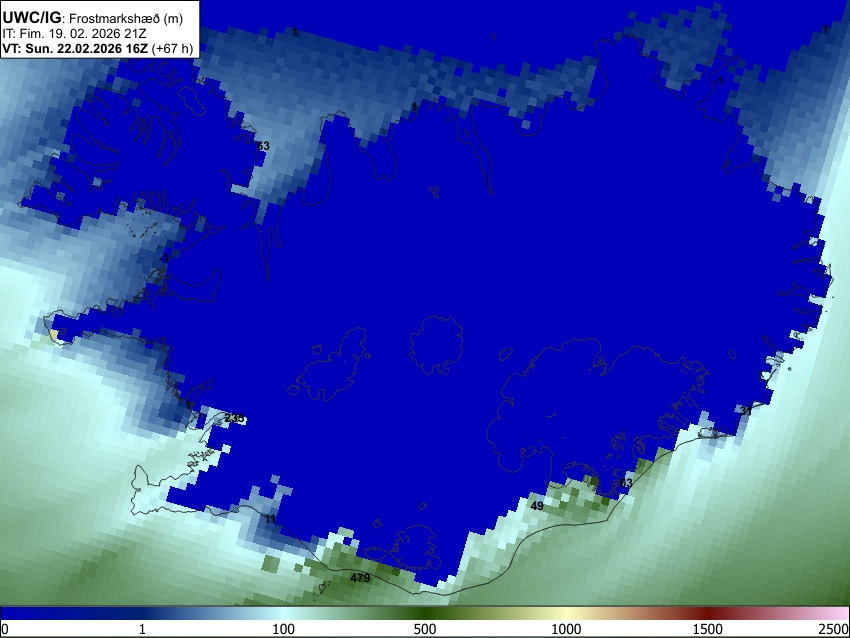Viewport: 850px width, 638px height.
Task: Click the colorbar tick label "2500"
Action: pyautogui.click(x=834, y=629)
